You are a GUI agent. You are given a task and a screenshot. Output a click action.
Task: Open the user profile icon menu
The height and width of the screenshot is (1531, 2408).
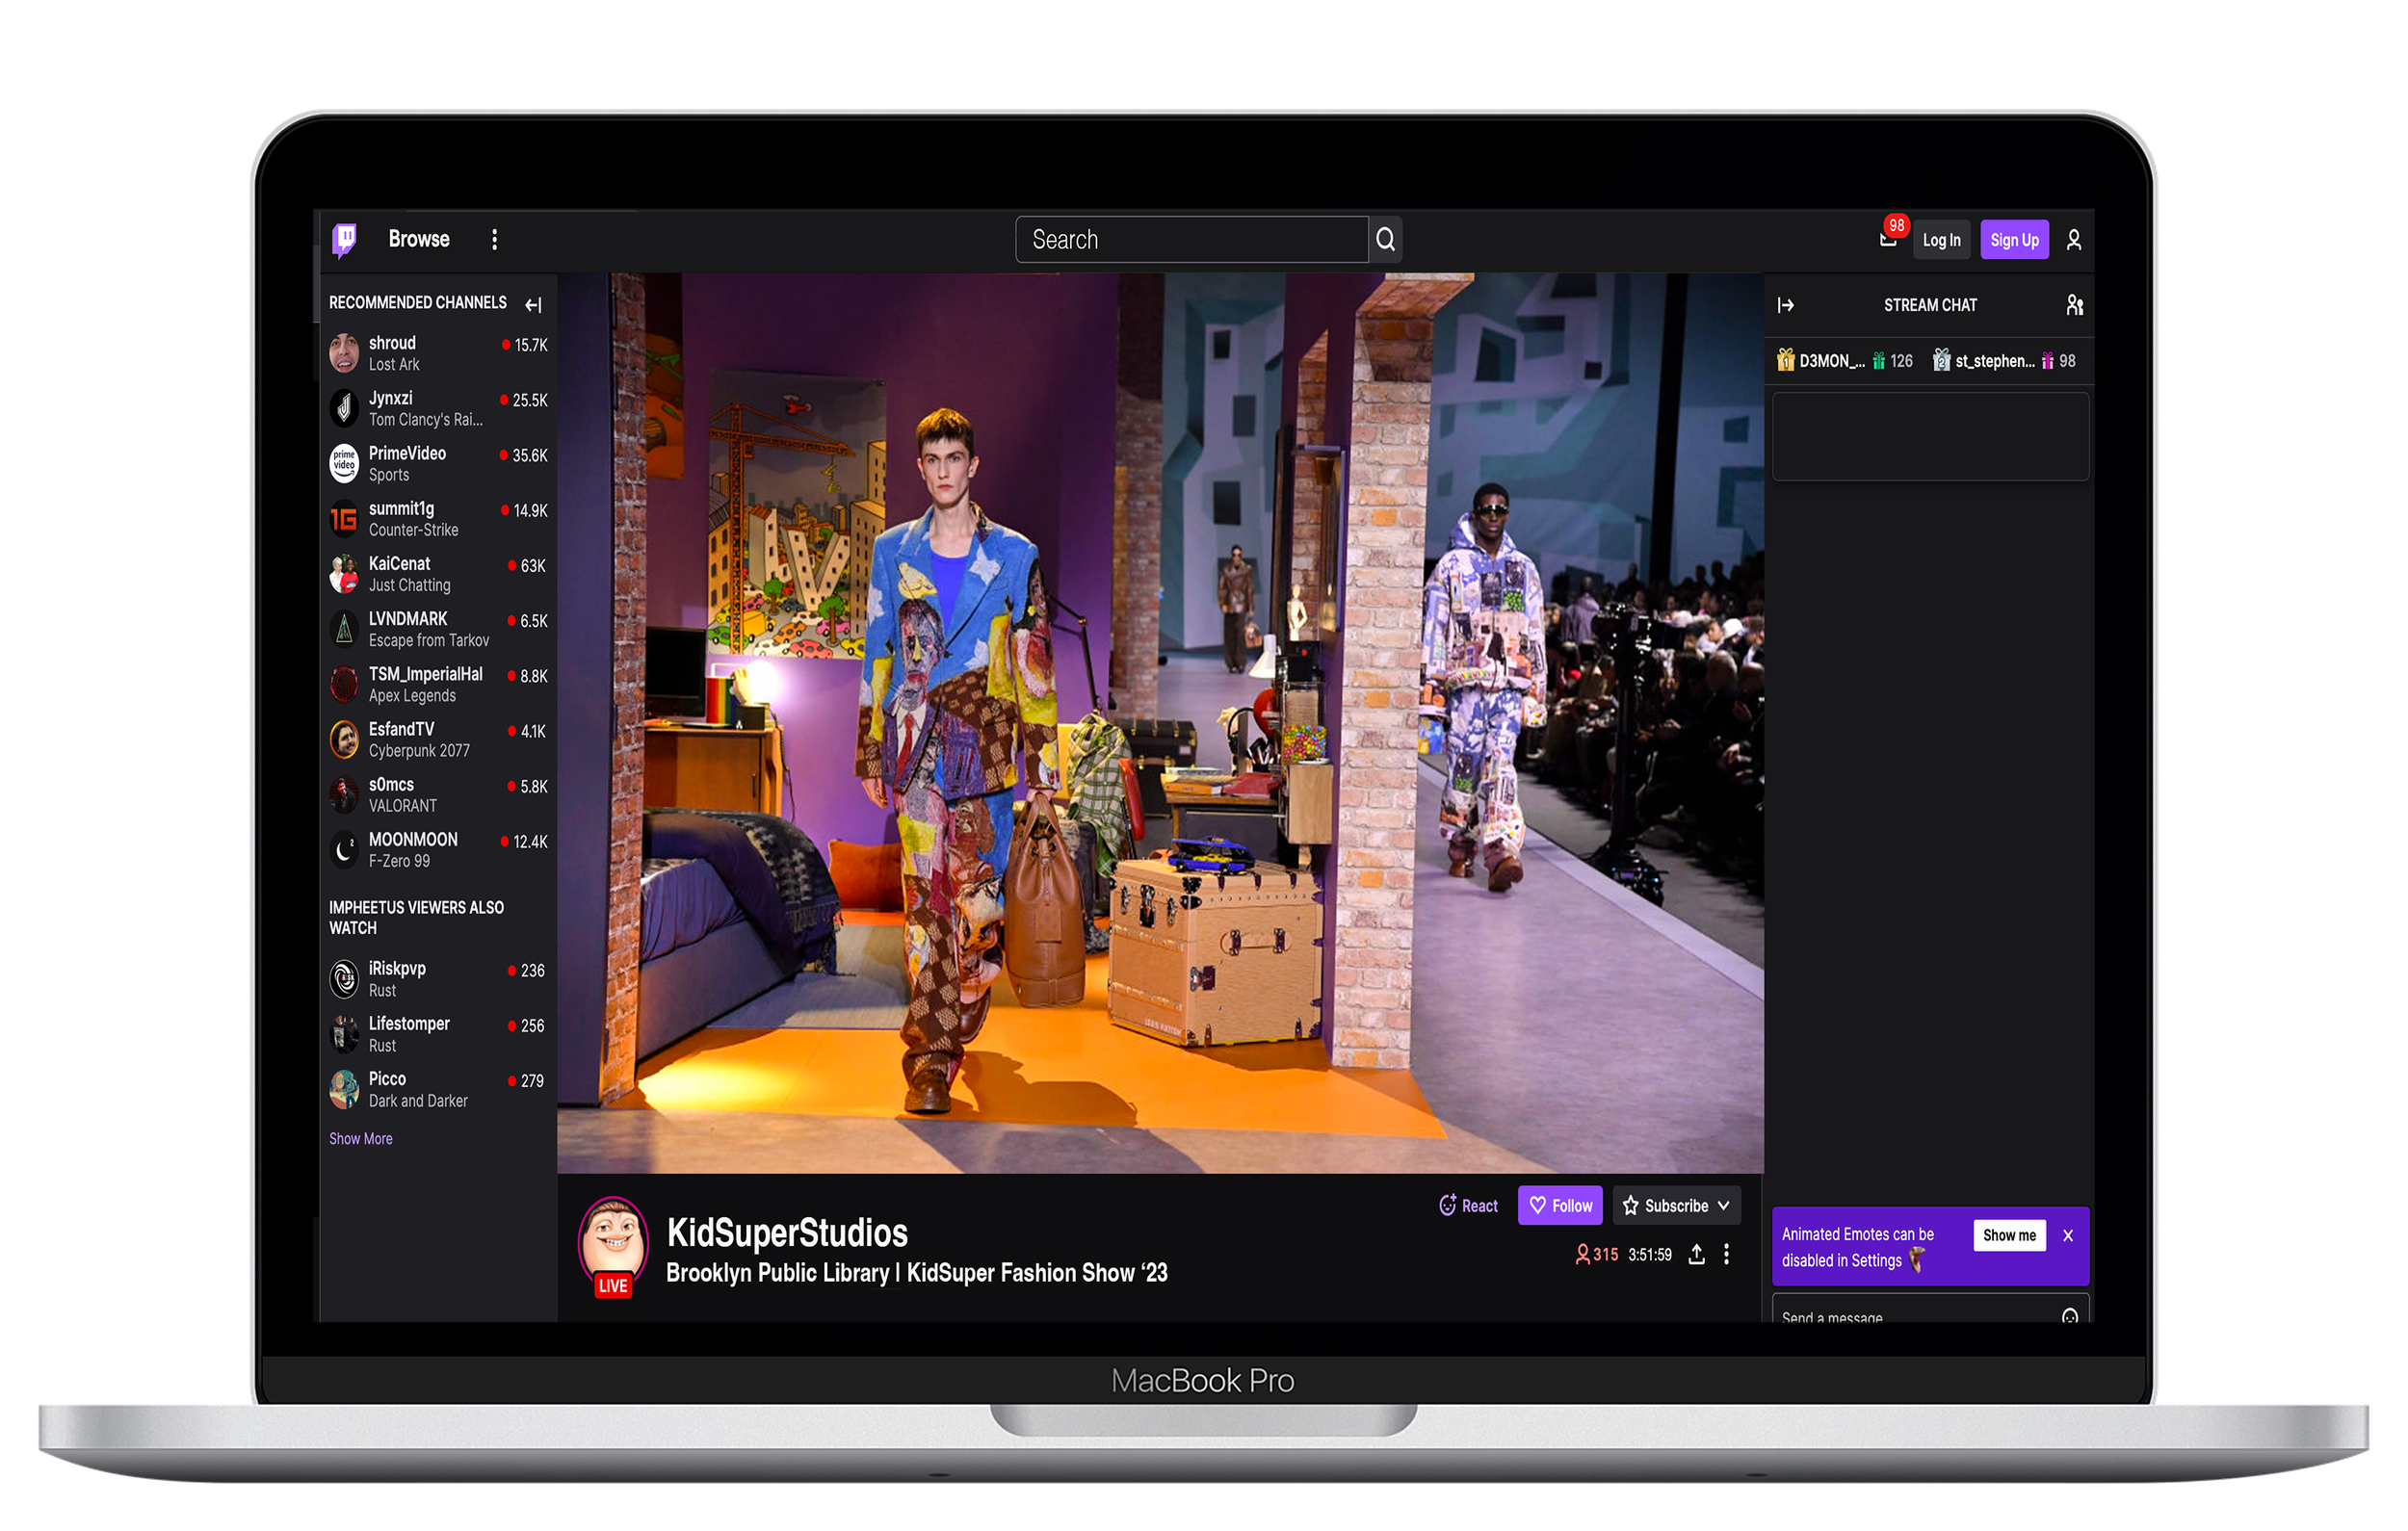pos(2073,240)
